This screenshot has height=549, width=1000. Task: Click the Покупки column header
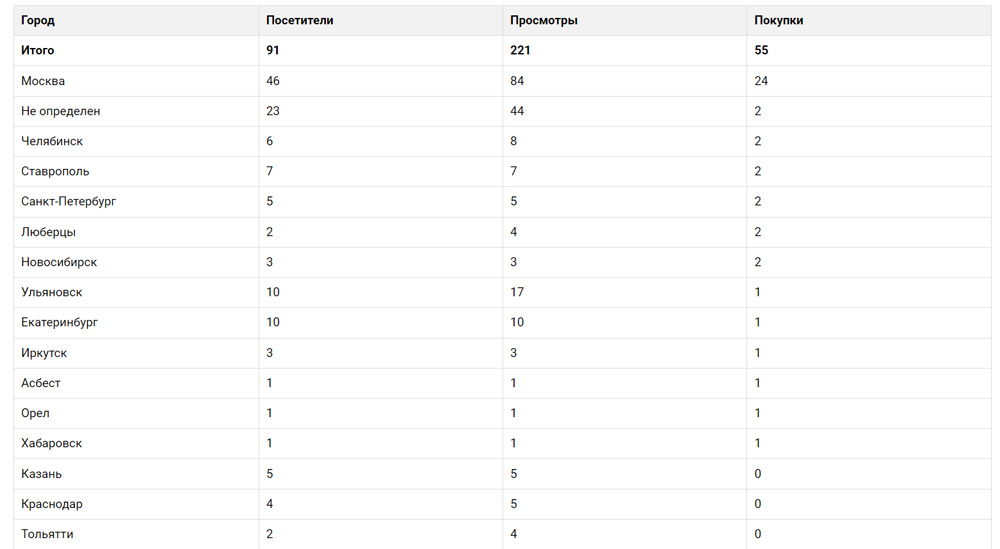(x=779, y=20)
